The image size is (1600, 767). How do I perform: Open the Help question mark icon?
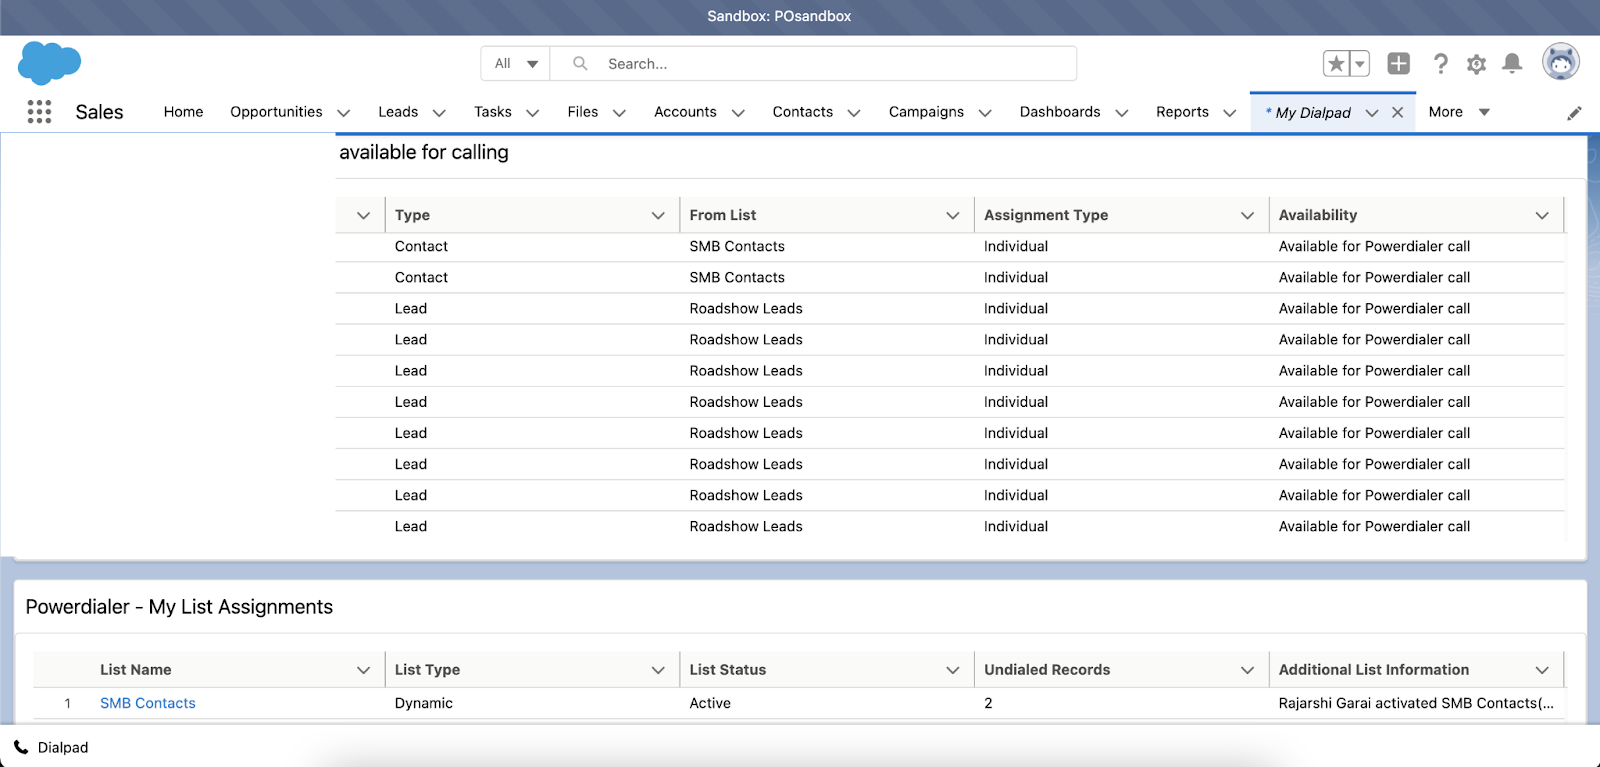pyautogui.click(x=1440, y=64)
